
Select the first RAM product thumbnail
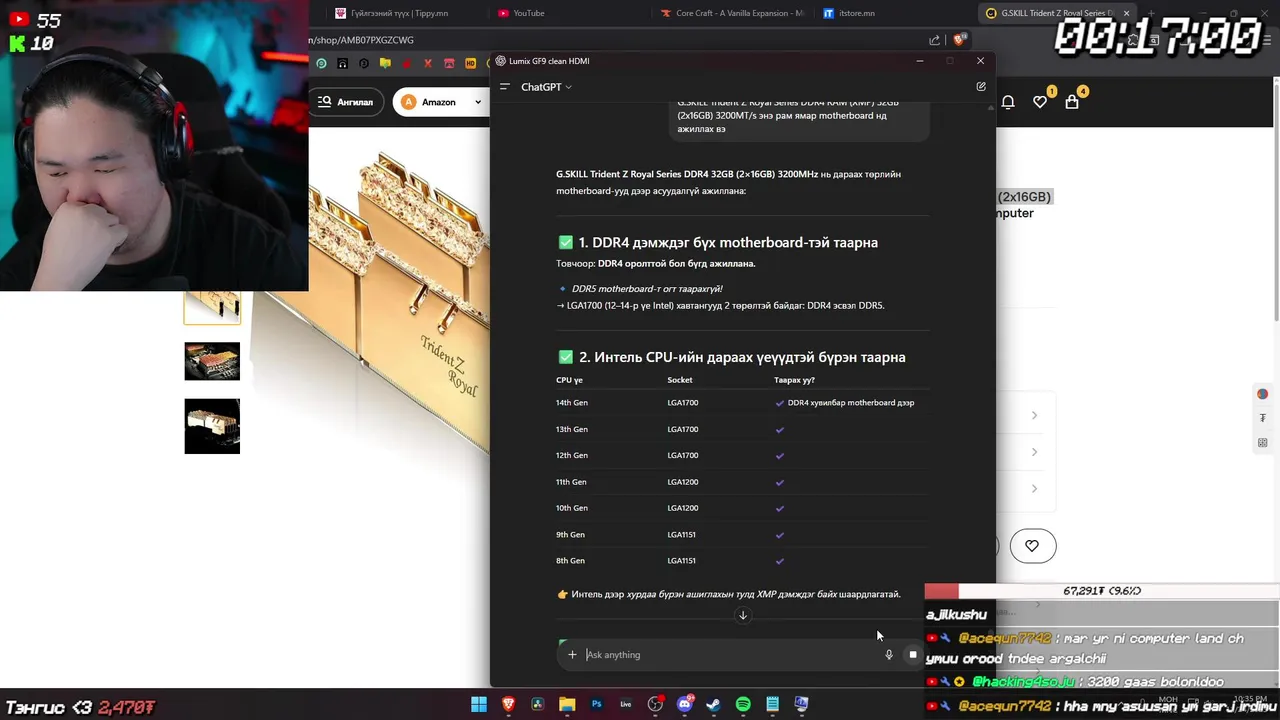point(212,308)
